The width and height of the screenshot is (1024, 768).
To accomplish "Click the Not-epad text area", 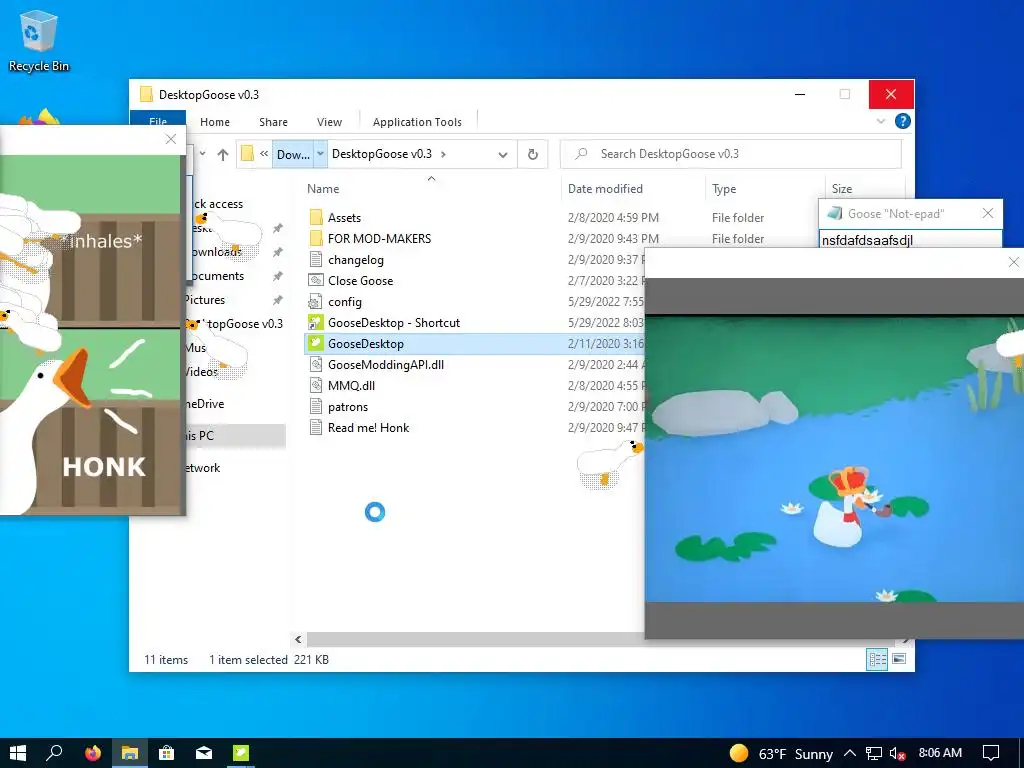I will (910, 239).
